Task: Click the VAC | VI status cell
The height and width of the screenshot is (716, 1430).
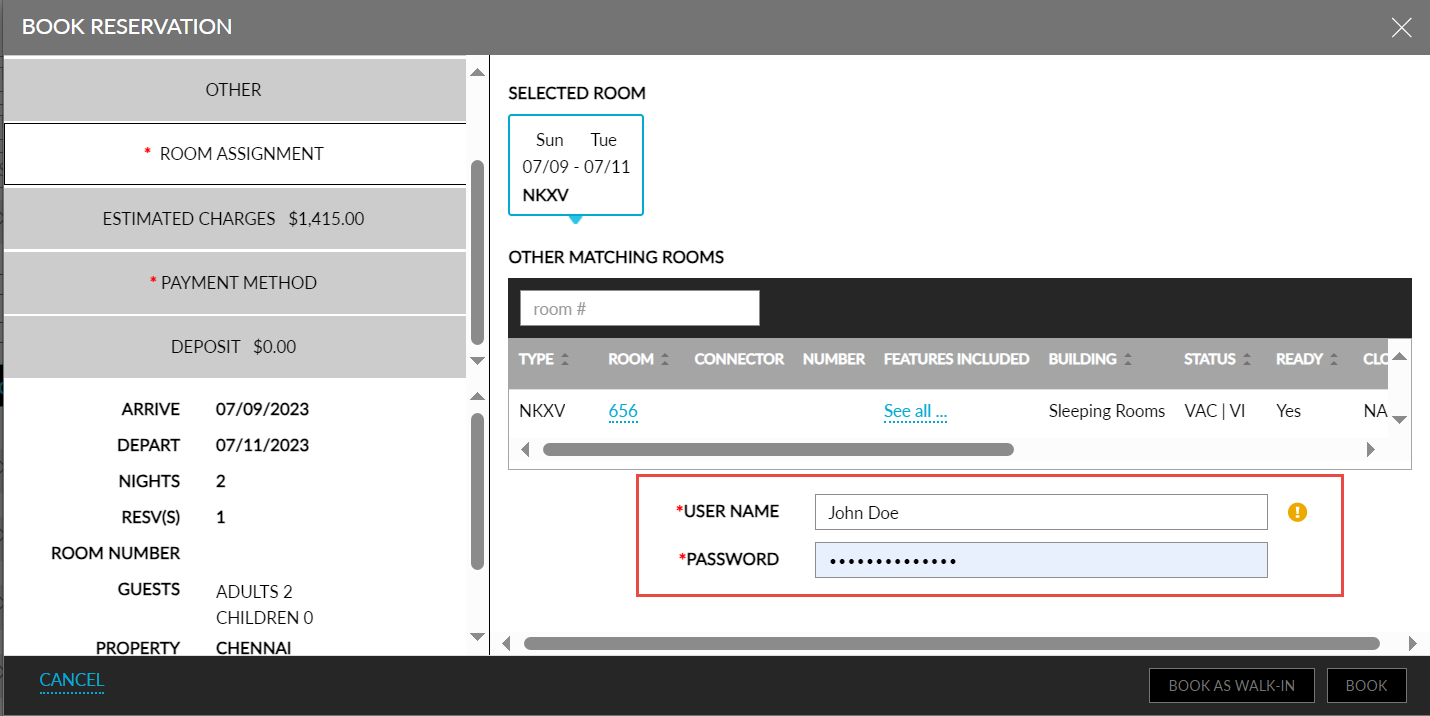Action: point(1214,411)
